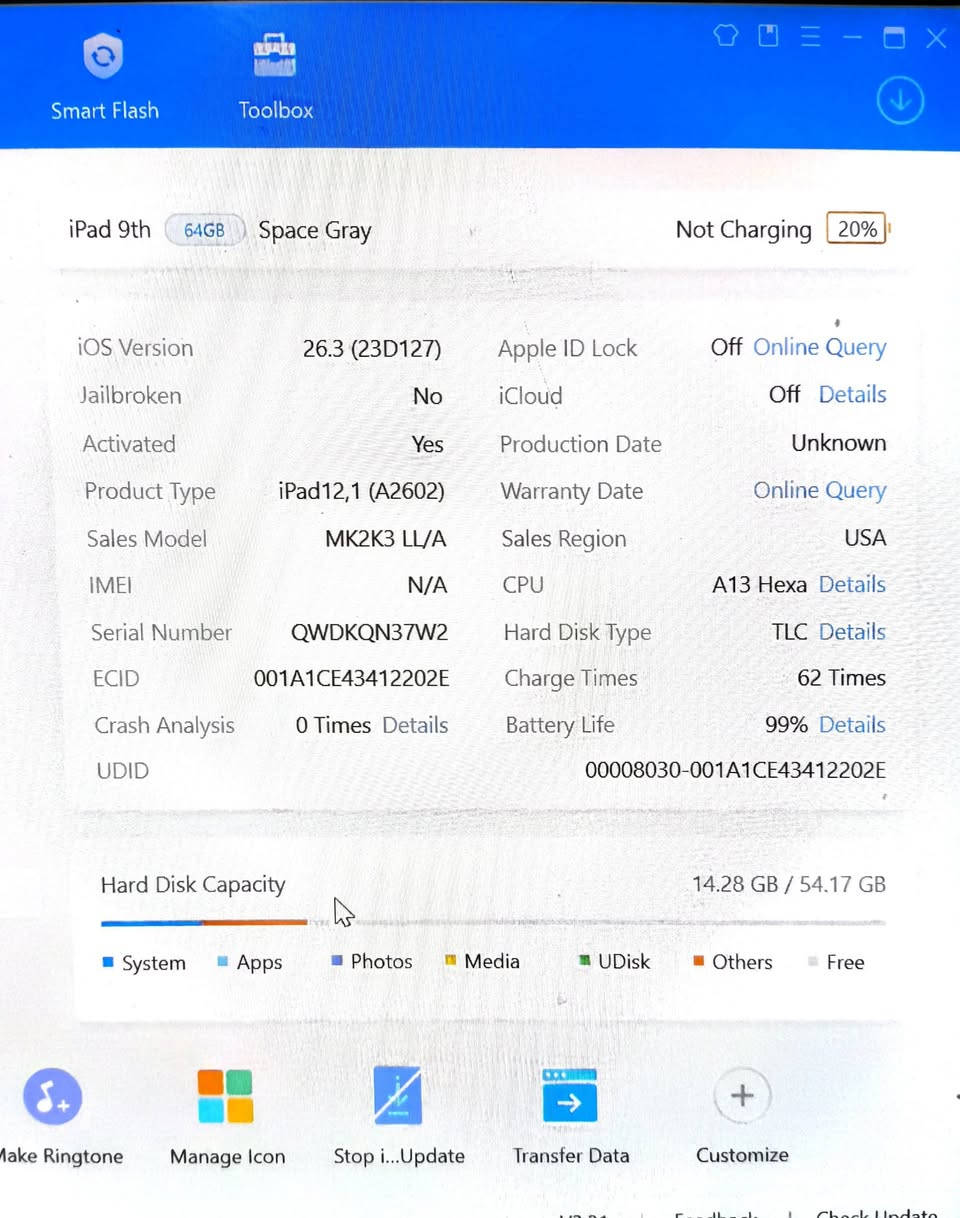960x1218 pixels.
Task: Launch the Transfer Data tool
Action: 570,1096
